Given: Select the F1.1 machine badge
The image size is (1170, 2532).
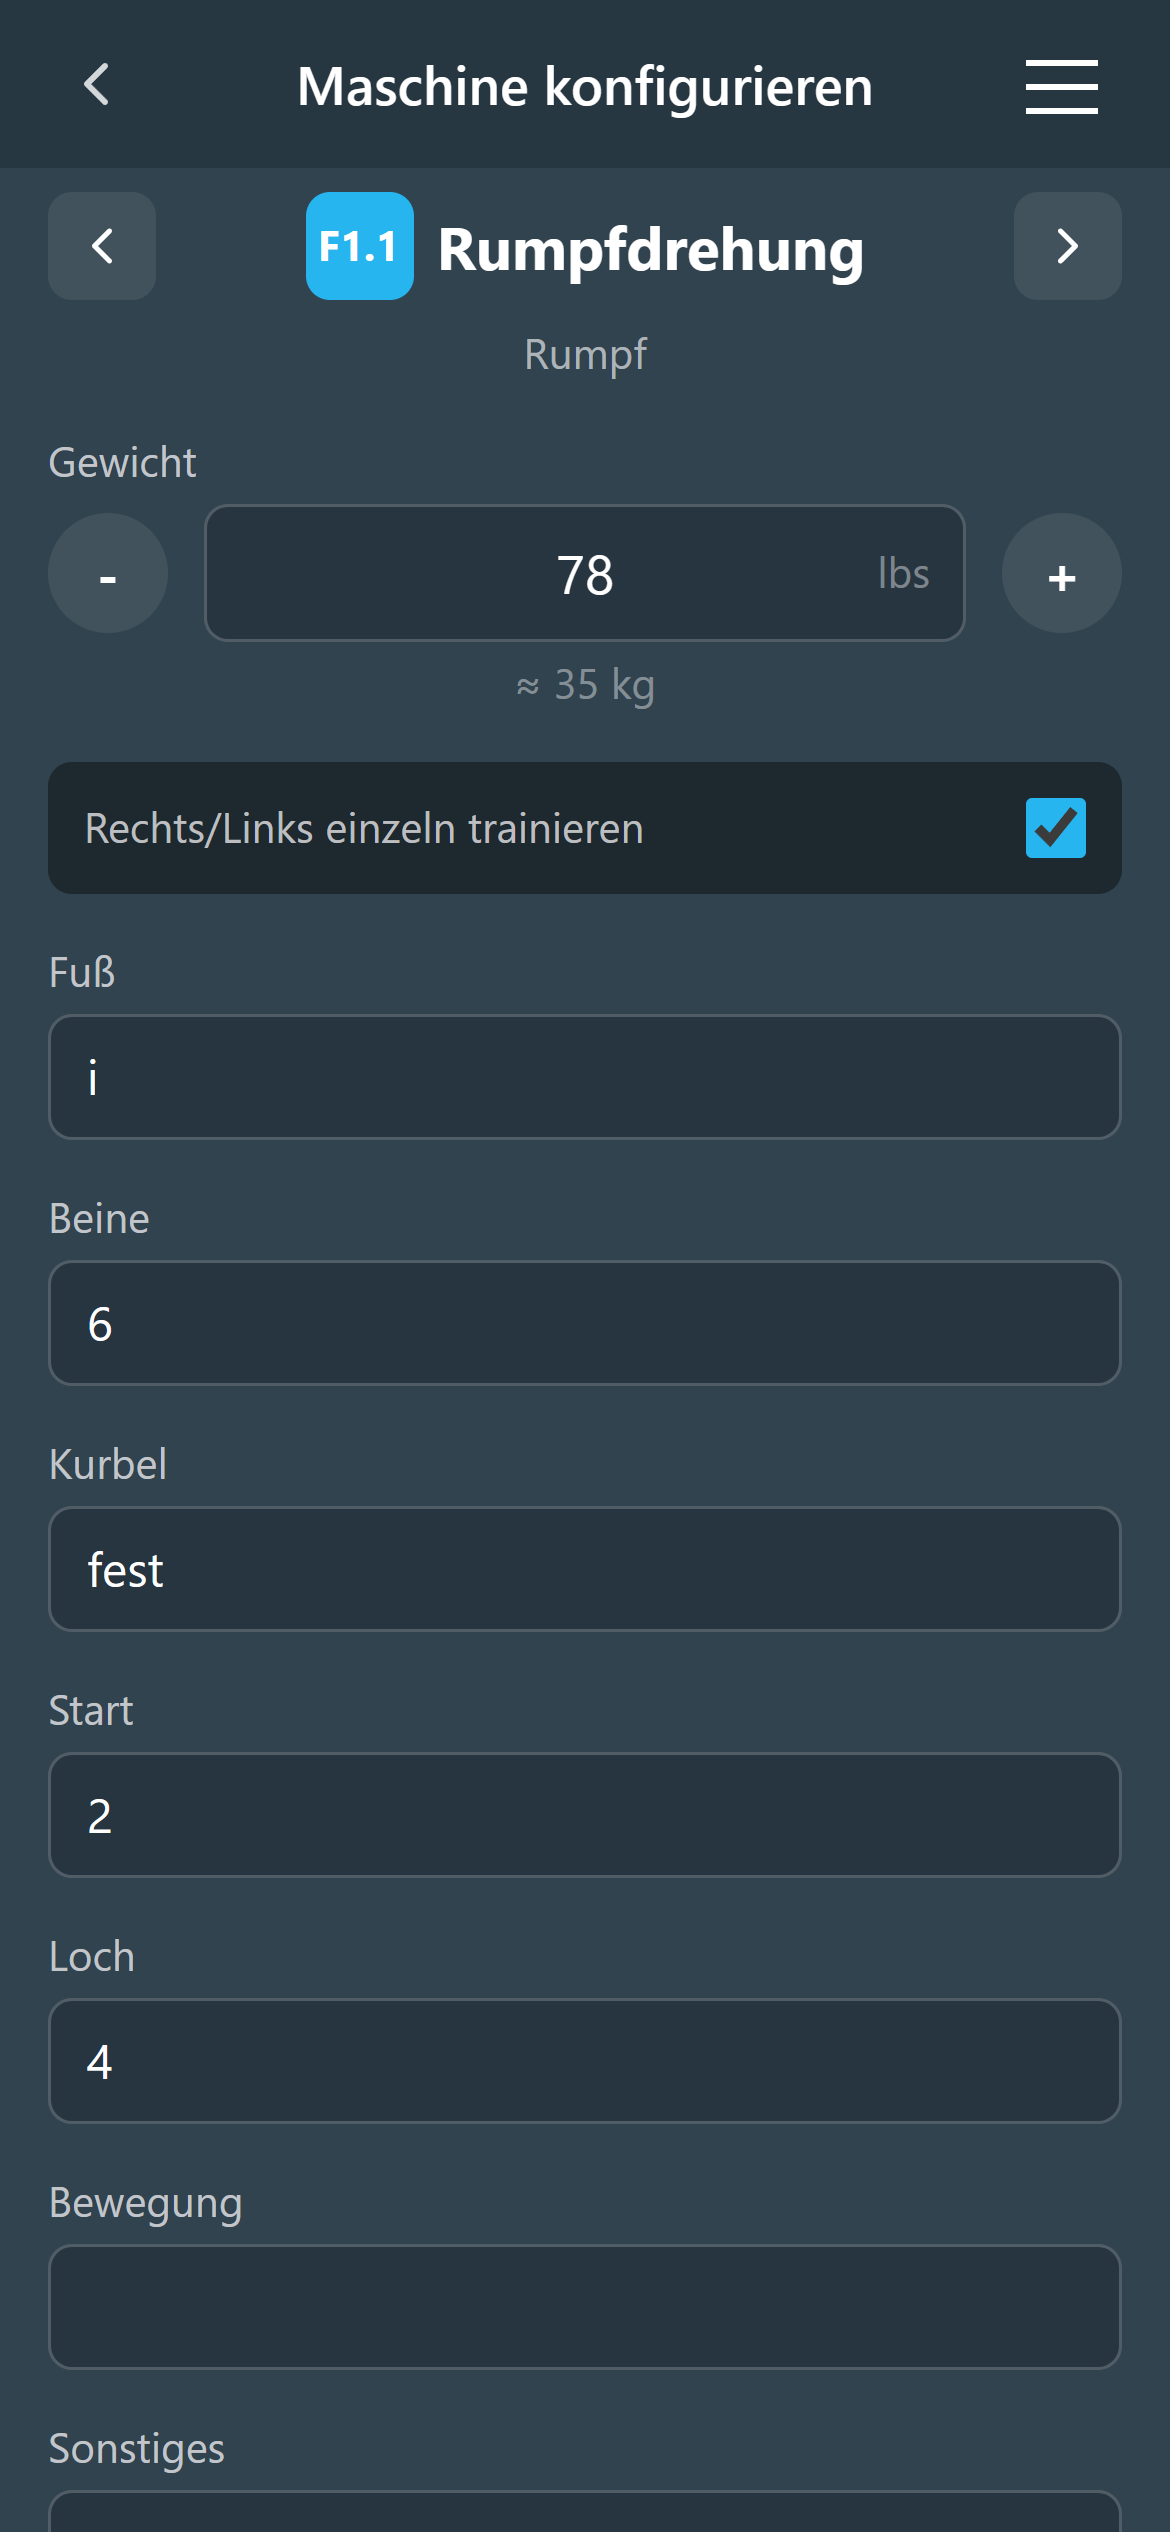Looking at the screenshot, I should click(x=359, y=247).
